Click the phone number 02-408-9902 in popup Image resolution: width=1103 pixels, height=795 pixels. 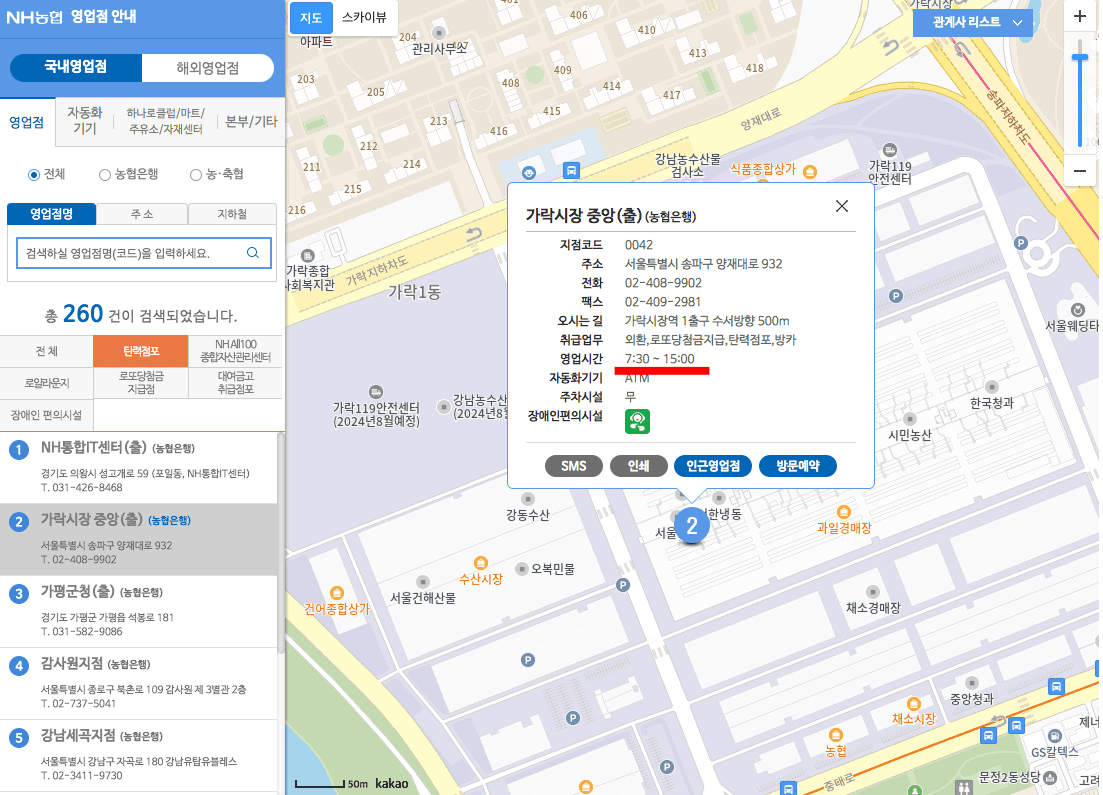[x=663, y=283]
